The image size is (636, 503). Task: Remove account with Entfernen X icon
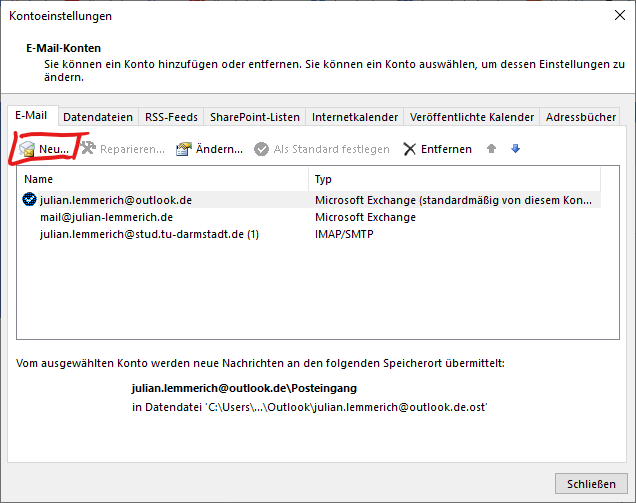tap(410, 149)
